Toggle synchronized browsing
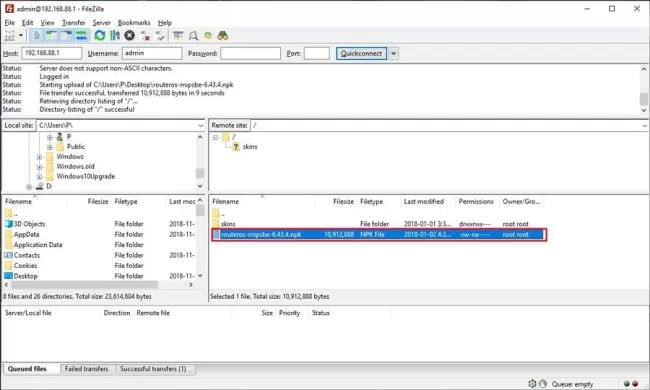The height and width of the screenshot is (390, 650). pyautogui.click(x=208, y=36)
